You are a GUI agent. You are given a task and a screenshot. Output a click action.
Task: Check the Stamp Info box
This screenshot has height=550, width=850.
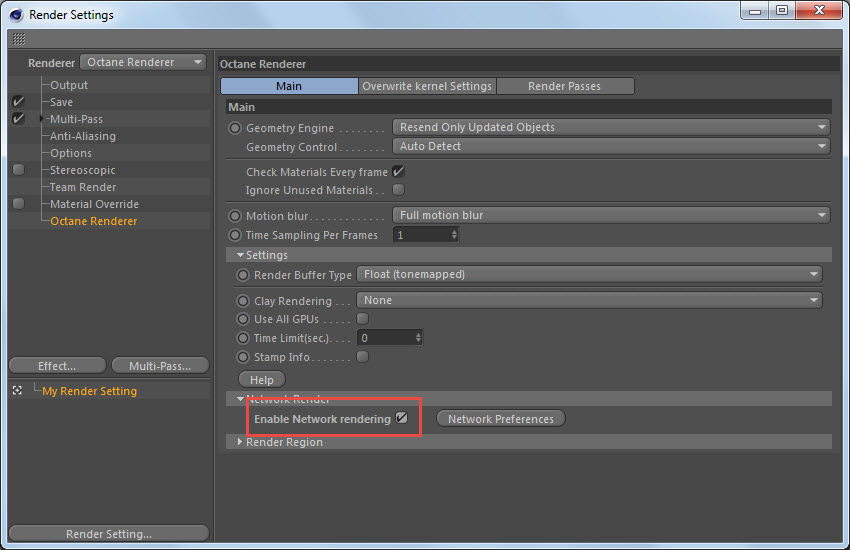click(x=363, y=357)
